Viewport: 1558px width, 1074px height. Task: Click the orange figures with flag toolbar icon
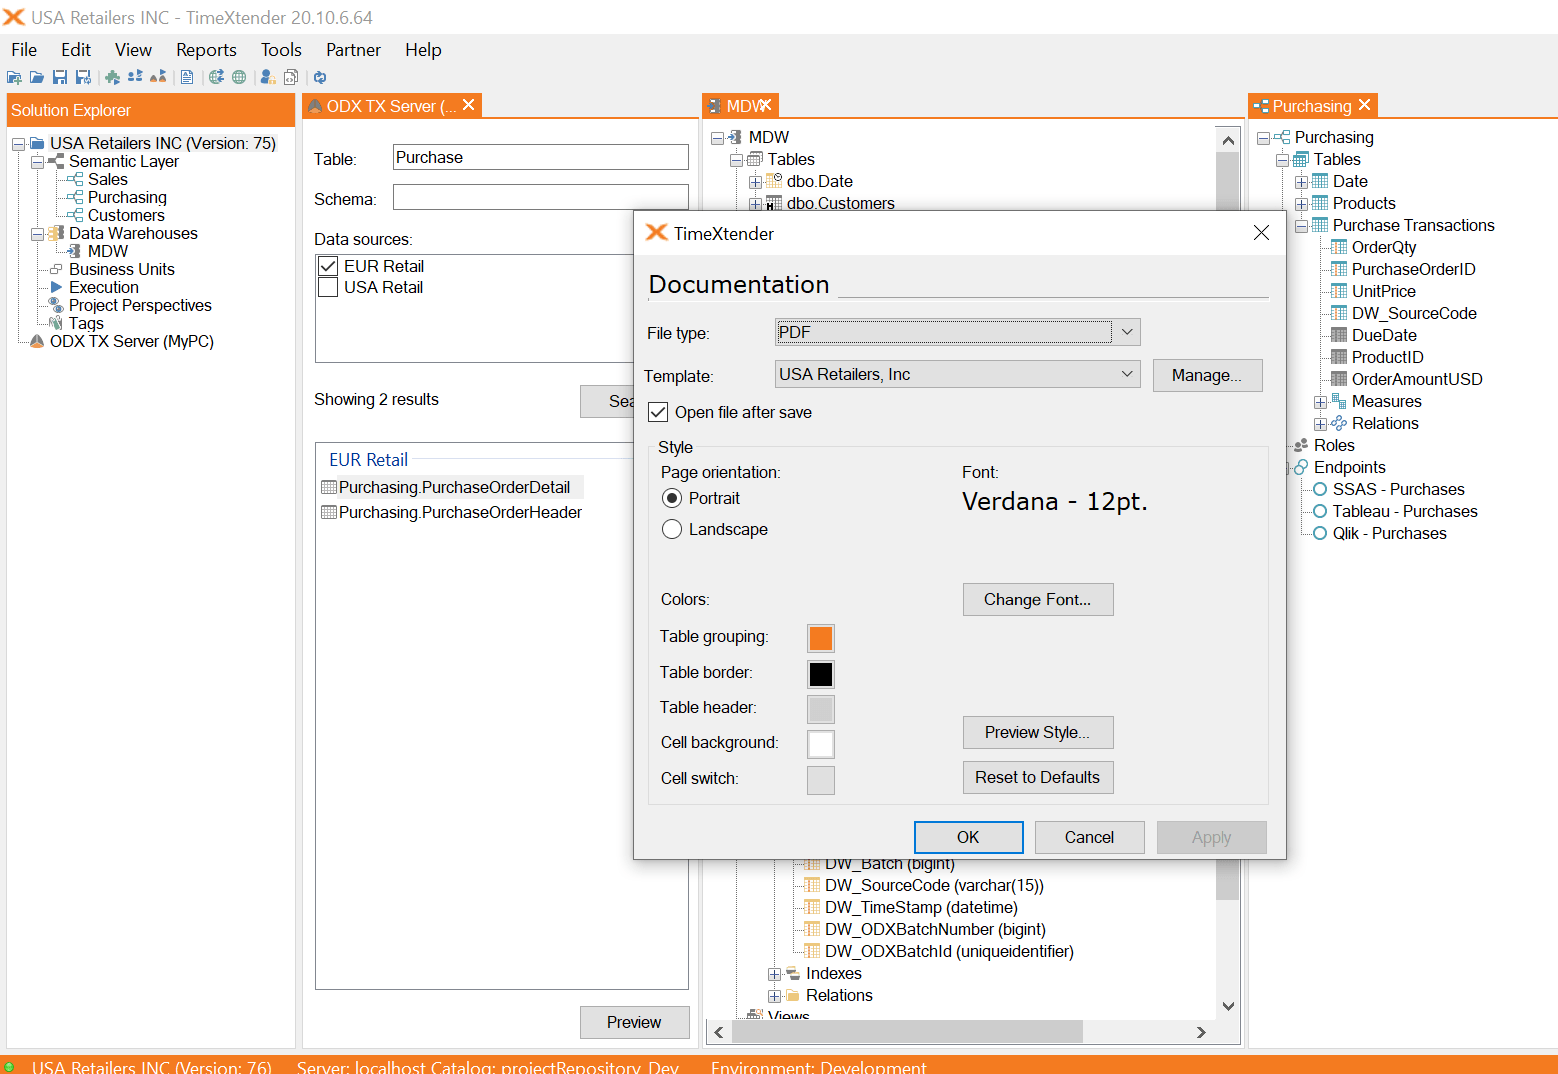point(158,77)
